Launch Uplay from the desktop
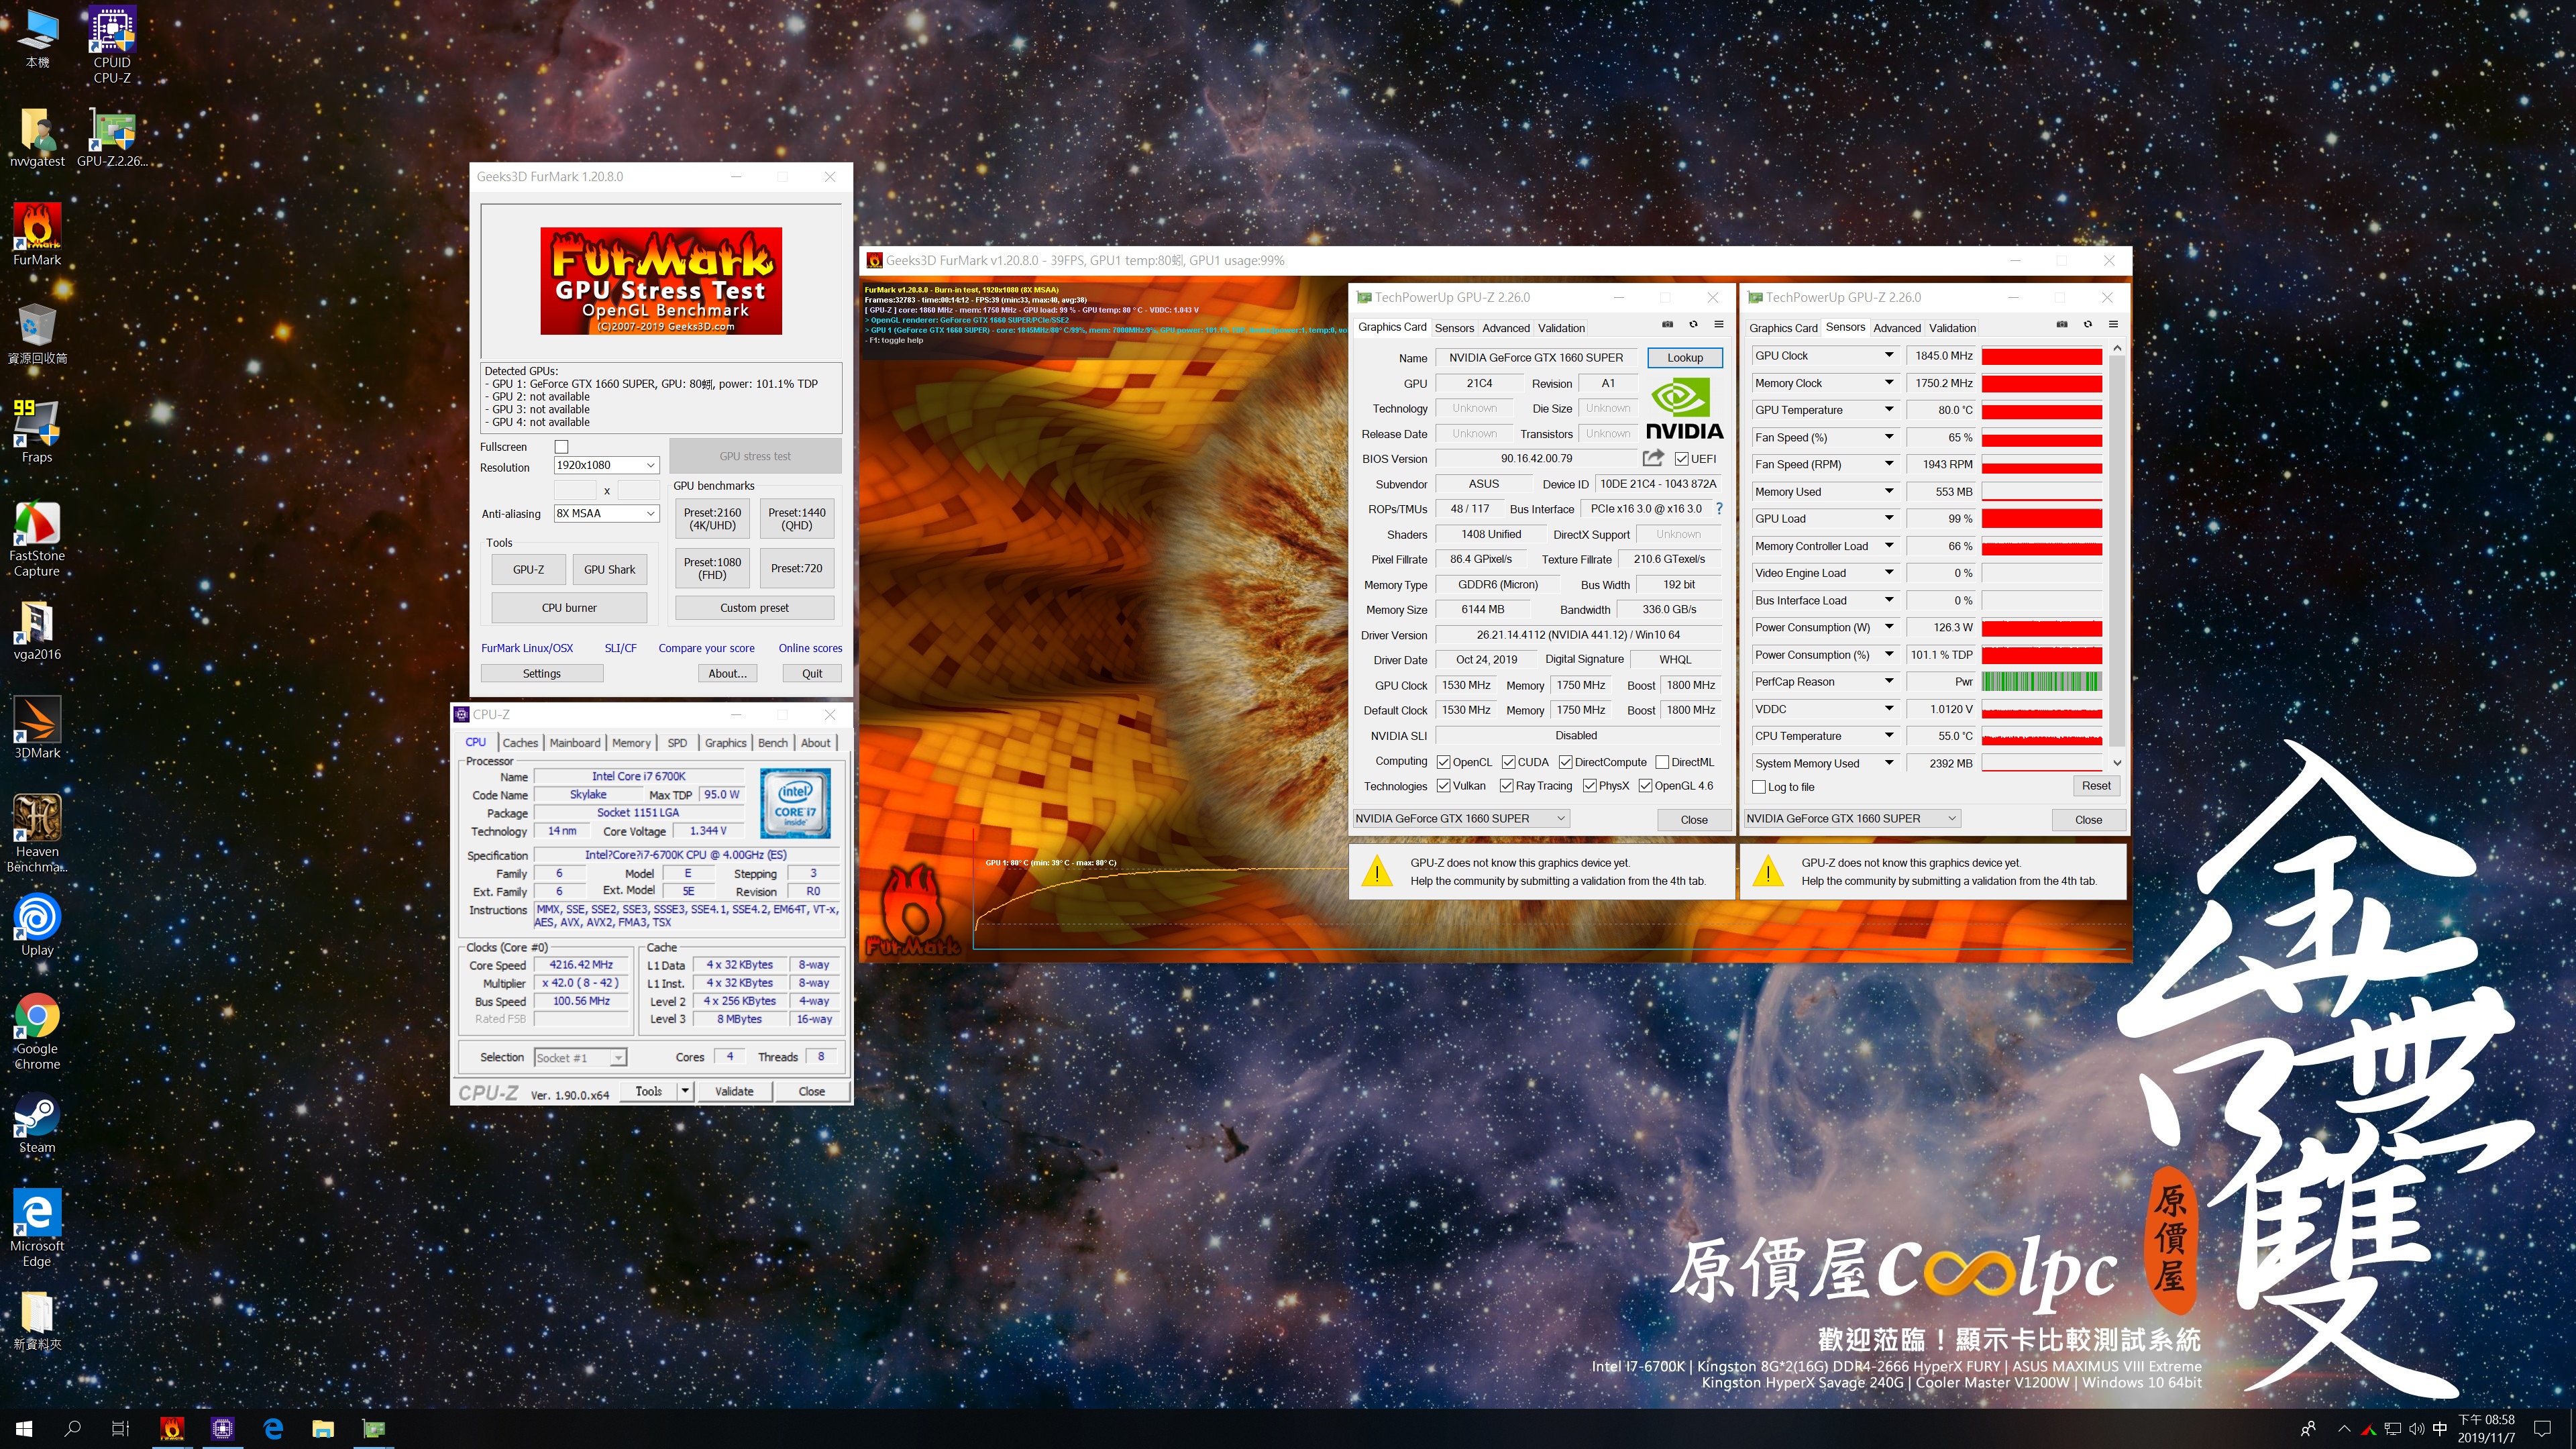Screen dimensions: 2576x1449 click(37, 925)
